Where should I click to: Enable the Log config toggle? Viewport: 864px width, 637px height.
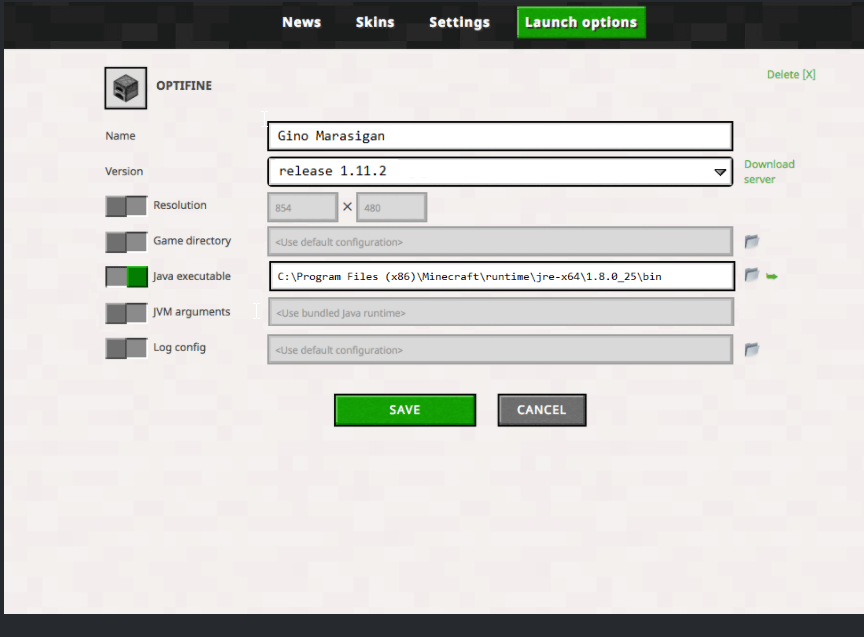pyautogui.click(x=125, y=347)
